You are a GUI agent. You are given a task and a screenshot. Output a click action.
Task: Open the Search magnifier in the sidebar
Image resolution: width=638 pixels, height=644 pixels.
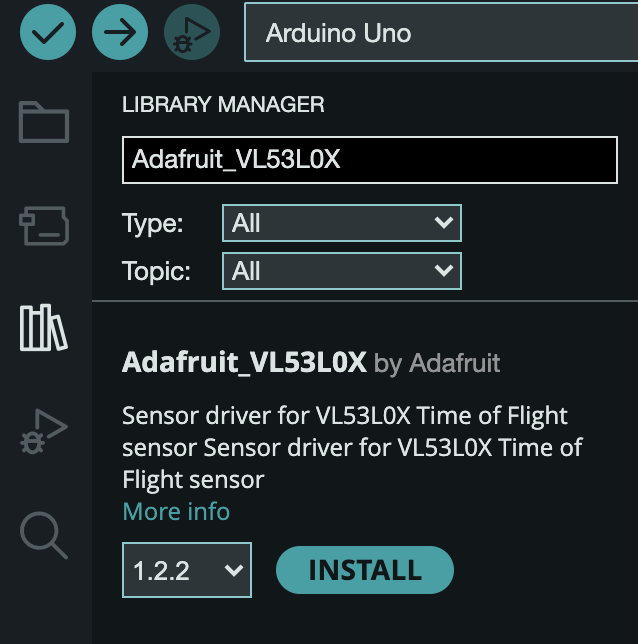44,535
